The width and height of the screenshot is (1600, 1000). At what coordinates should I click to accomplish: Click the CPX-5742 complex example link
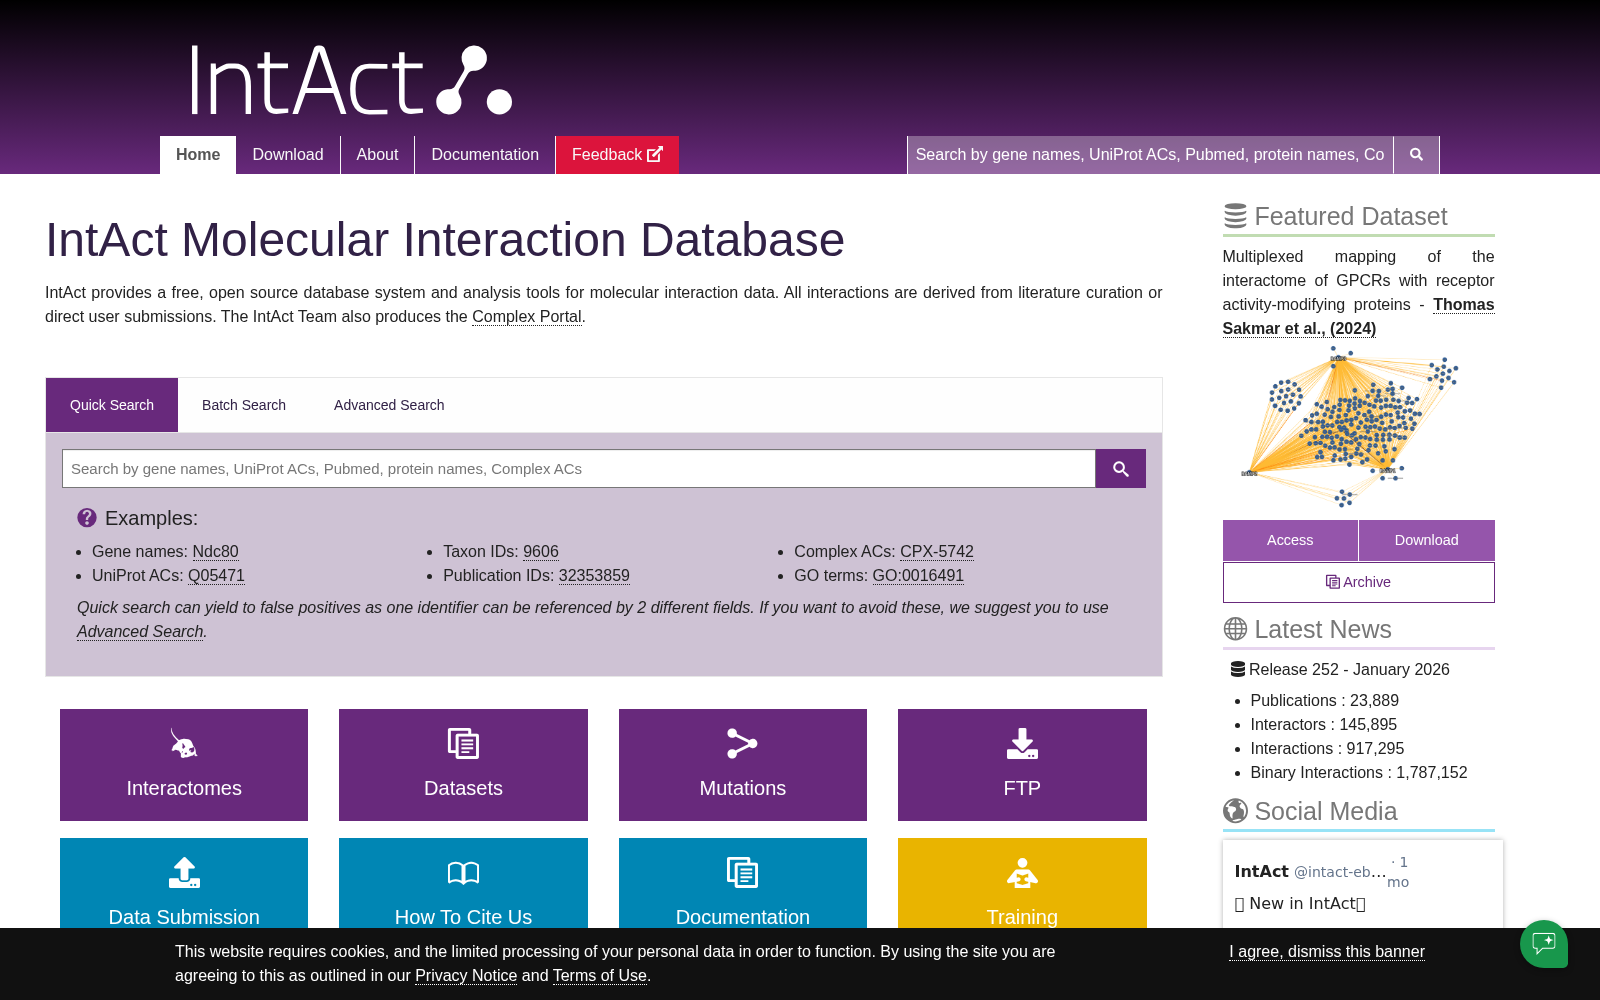click(x=937, y=552)
